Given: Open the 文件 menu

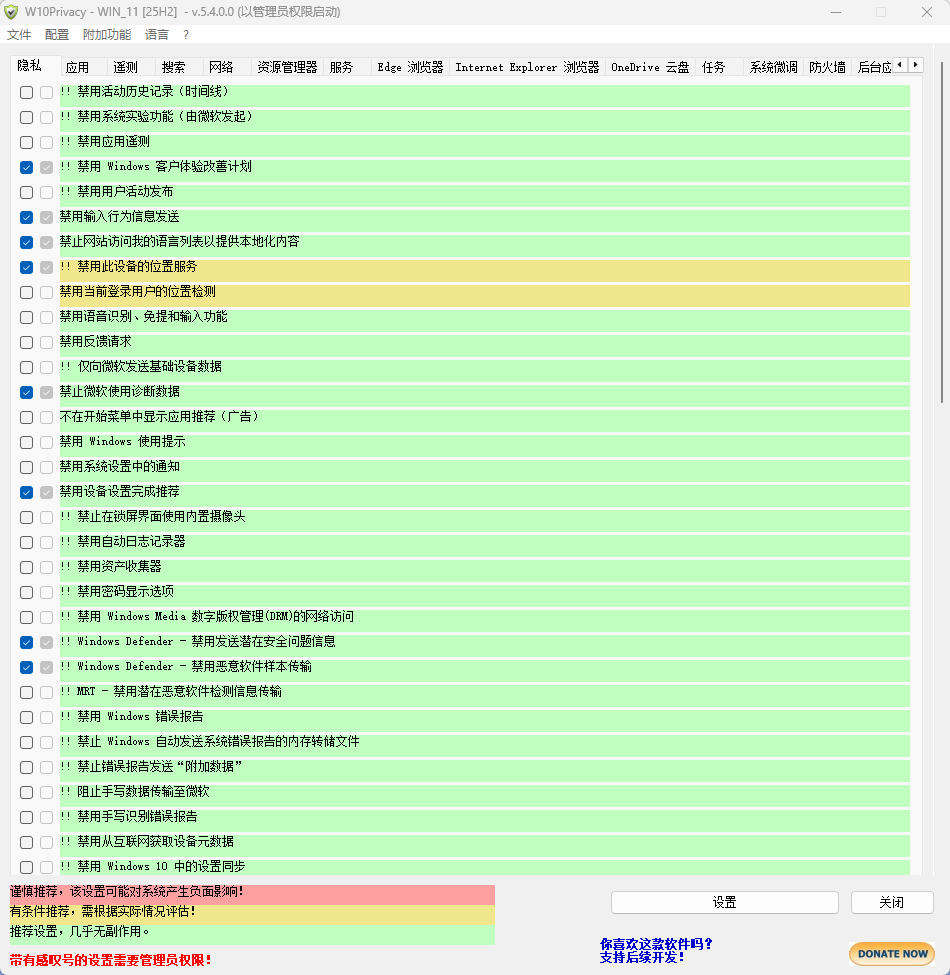Looking at the screenshot, I should coord(19,35).
